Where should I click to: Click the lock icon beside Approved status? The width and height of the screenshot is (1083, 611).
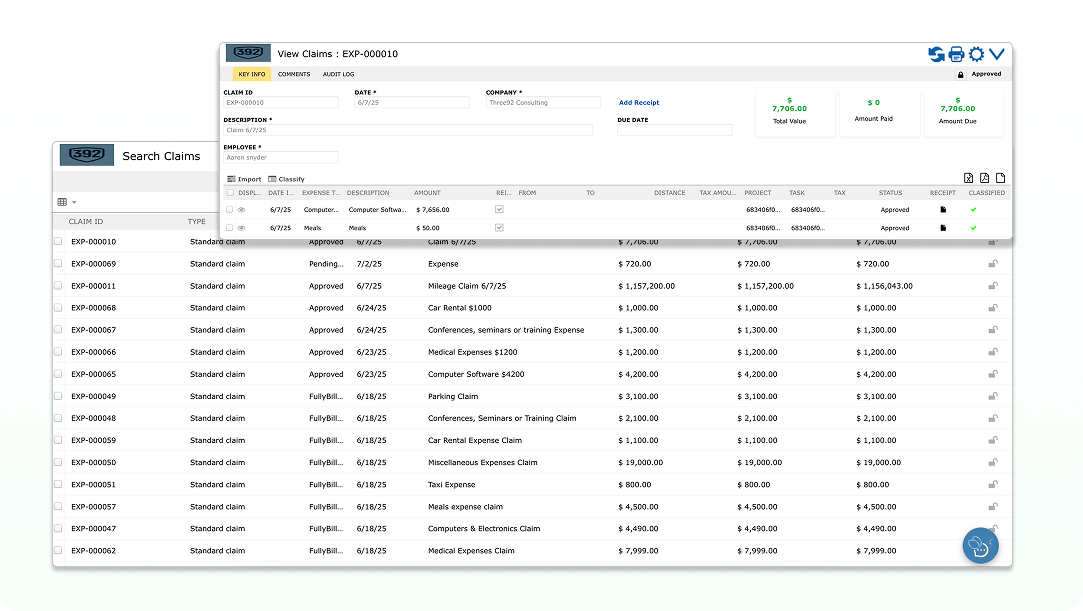[960, 75]
